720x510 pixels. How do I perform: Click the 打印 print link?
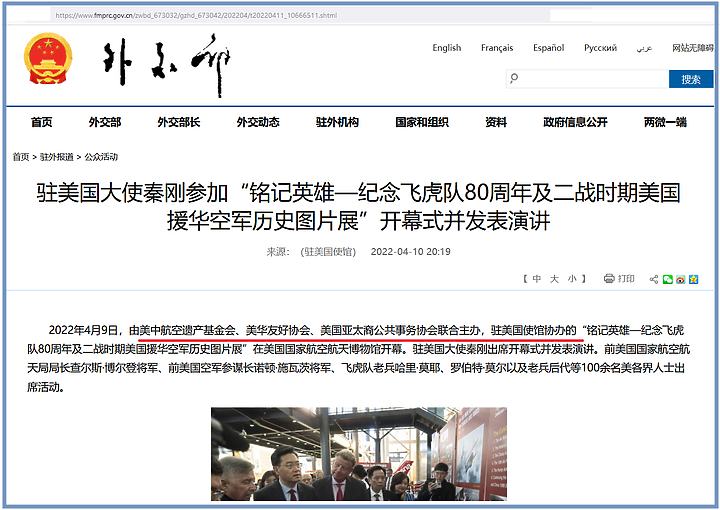coord(626,279)
